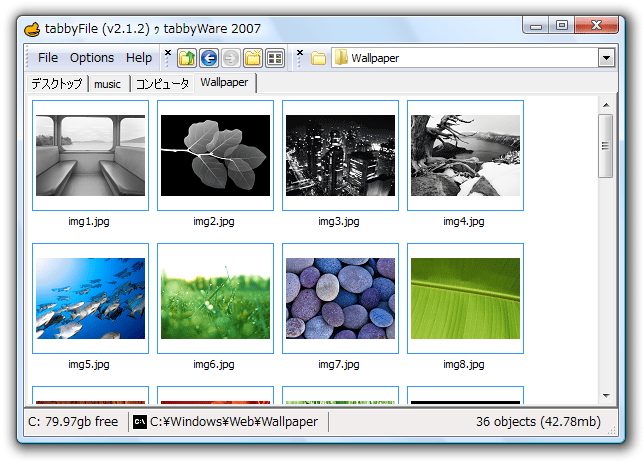Select the img1.jpg train window thumbnail
This screenshot has height=462, width=644.
[x=90, y=155]
